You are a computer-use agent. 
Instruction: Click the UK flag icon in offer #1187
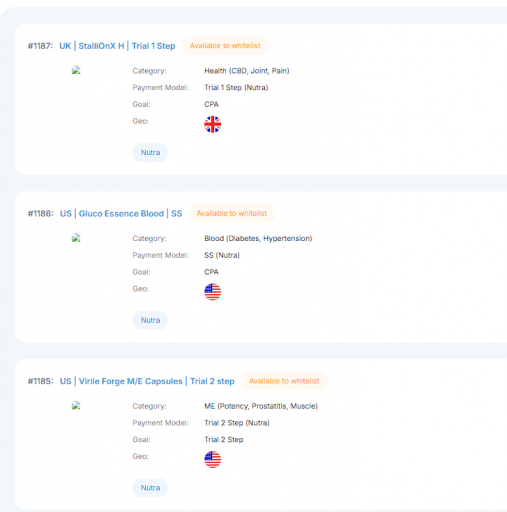click(x=212, y=124)
